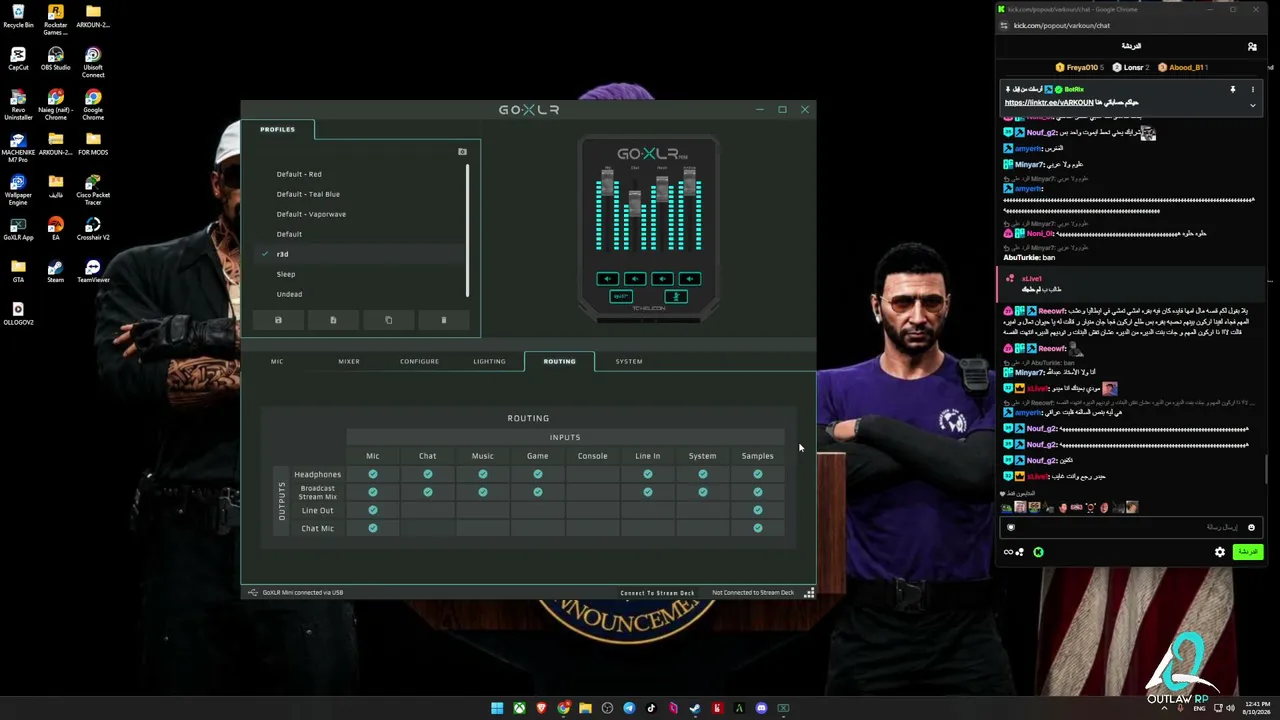Open the Windows Start menu
This screenshot has width=1280, height=720.
click(x=497, y=708)
